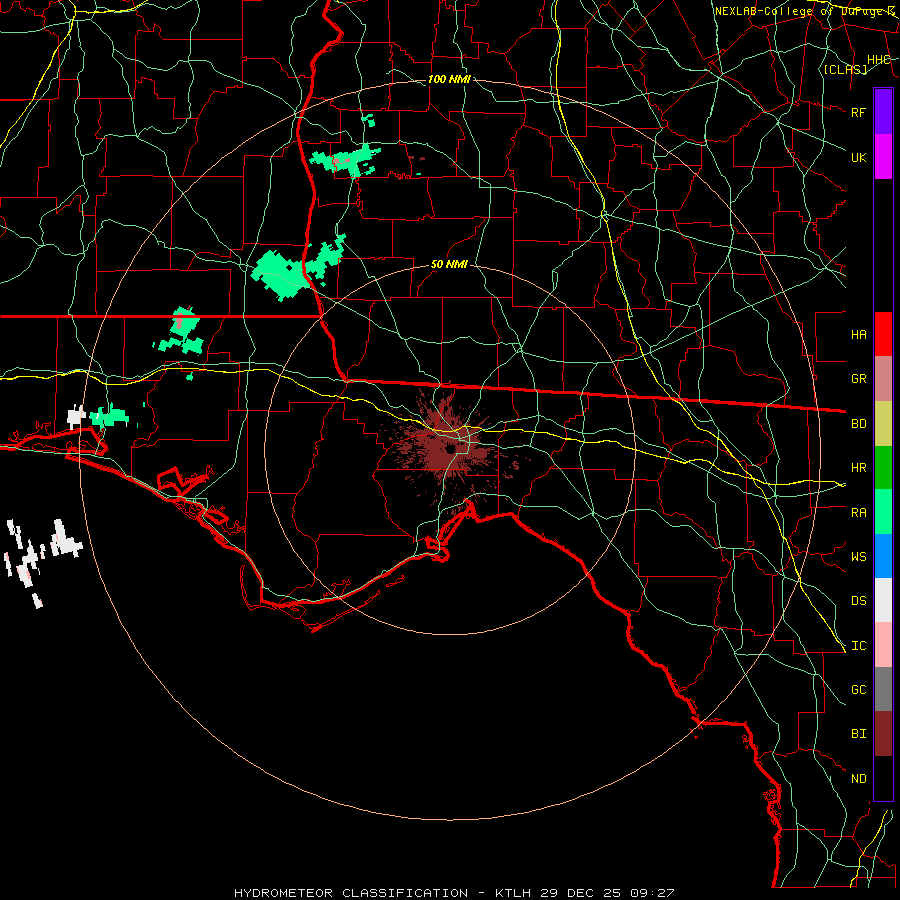The height and width of the screenshot is (900, 900).
Task: Click the ND legend label
Action: pos(858,779)
